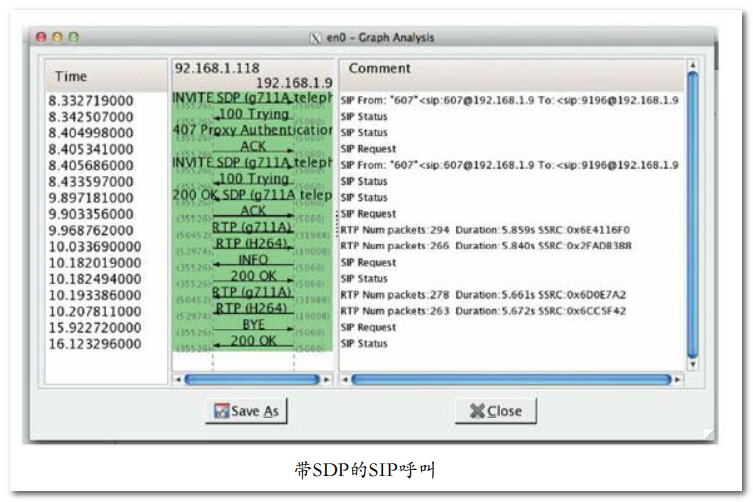Select time entry 9.968762000

[91, 231]
